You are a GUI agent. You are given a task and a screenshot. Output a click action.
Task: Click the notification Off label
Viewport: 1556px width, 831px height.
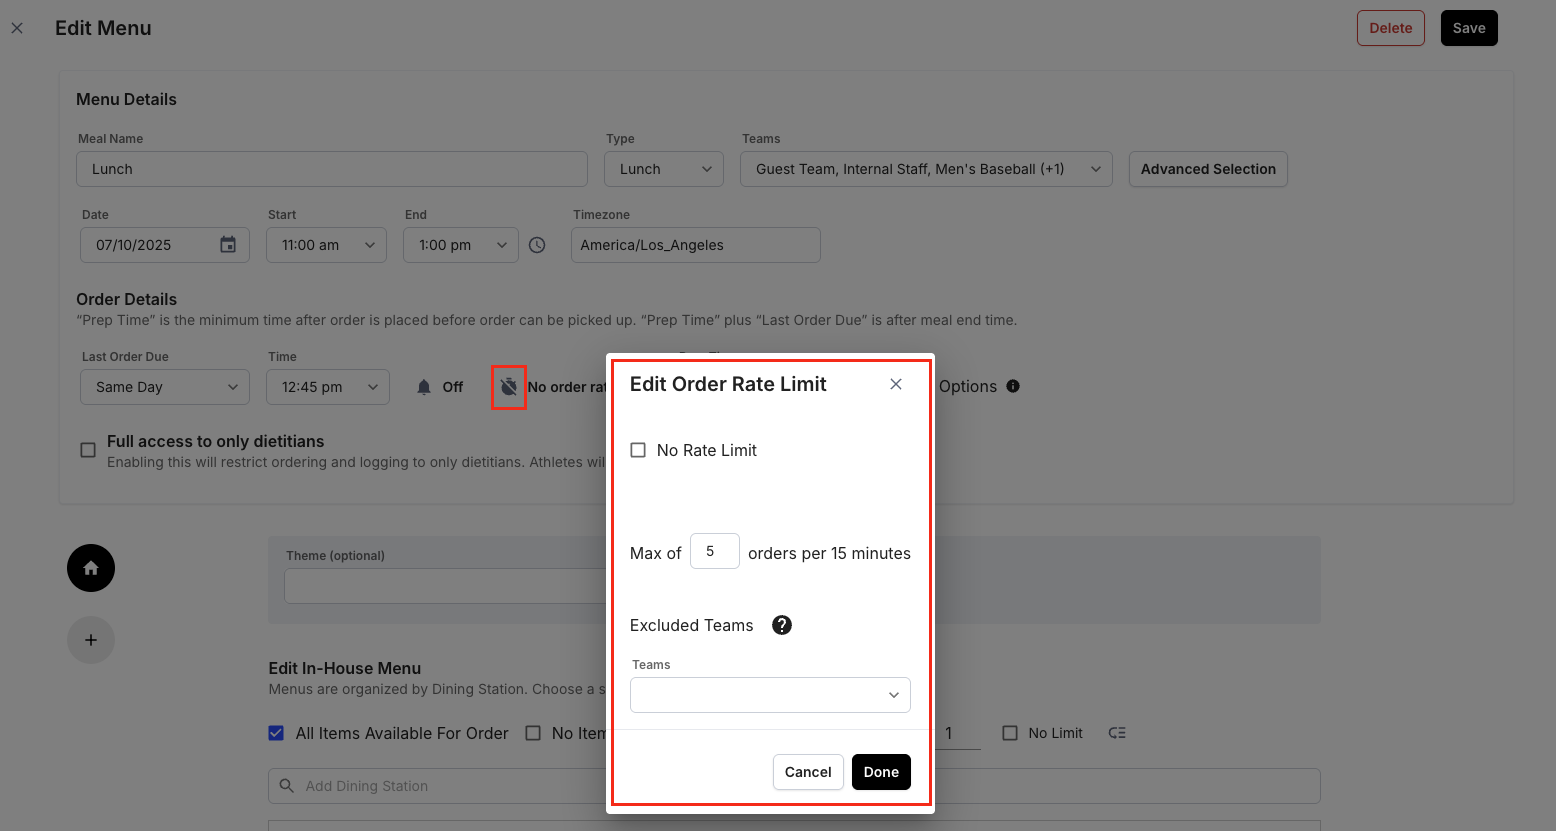pos(453,387)
